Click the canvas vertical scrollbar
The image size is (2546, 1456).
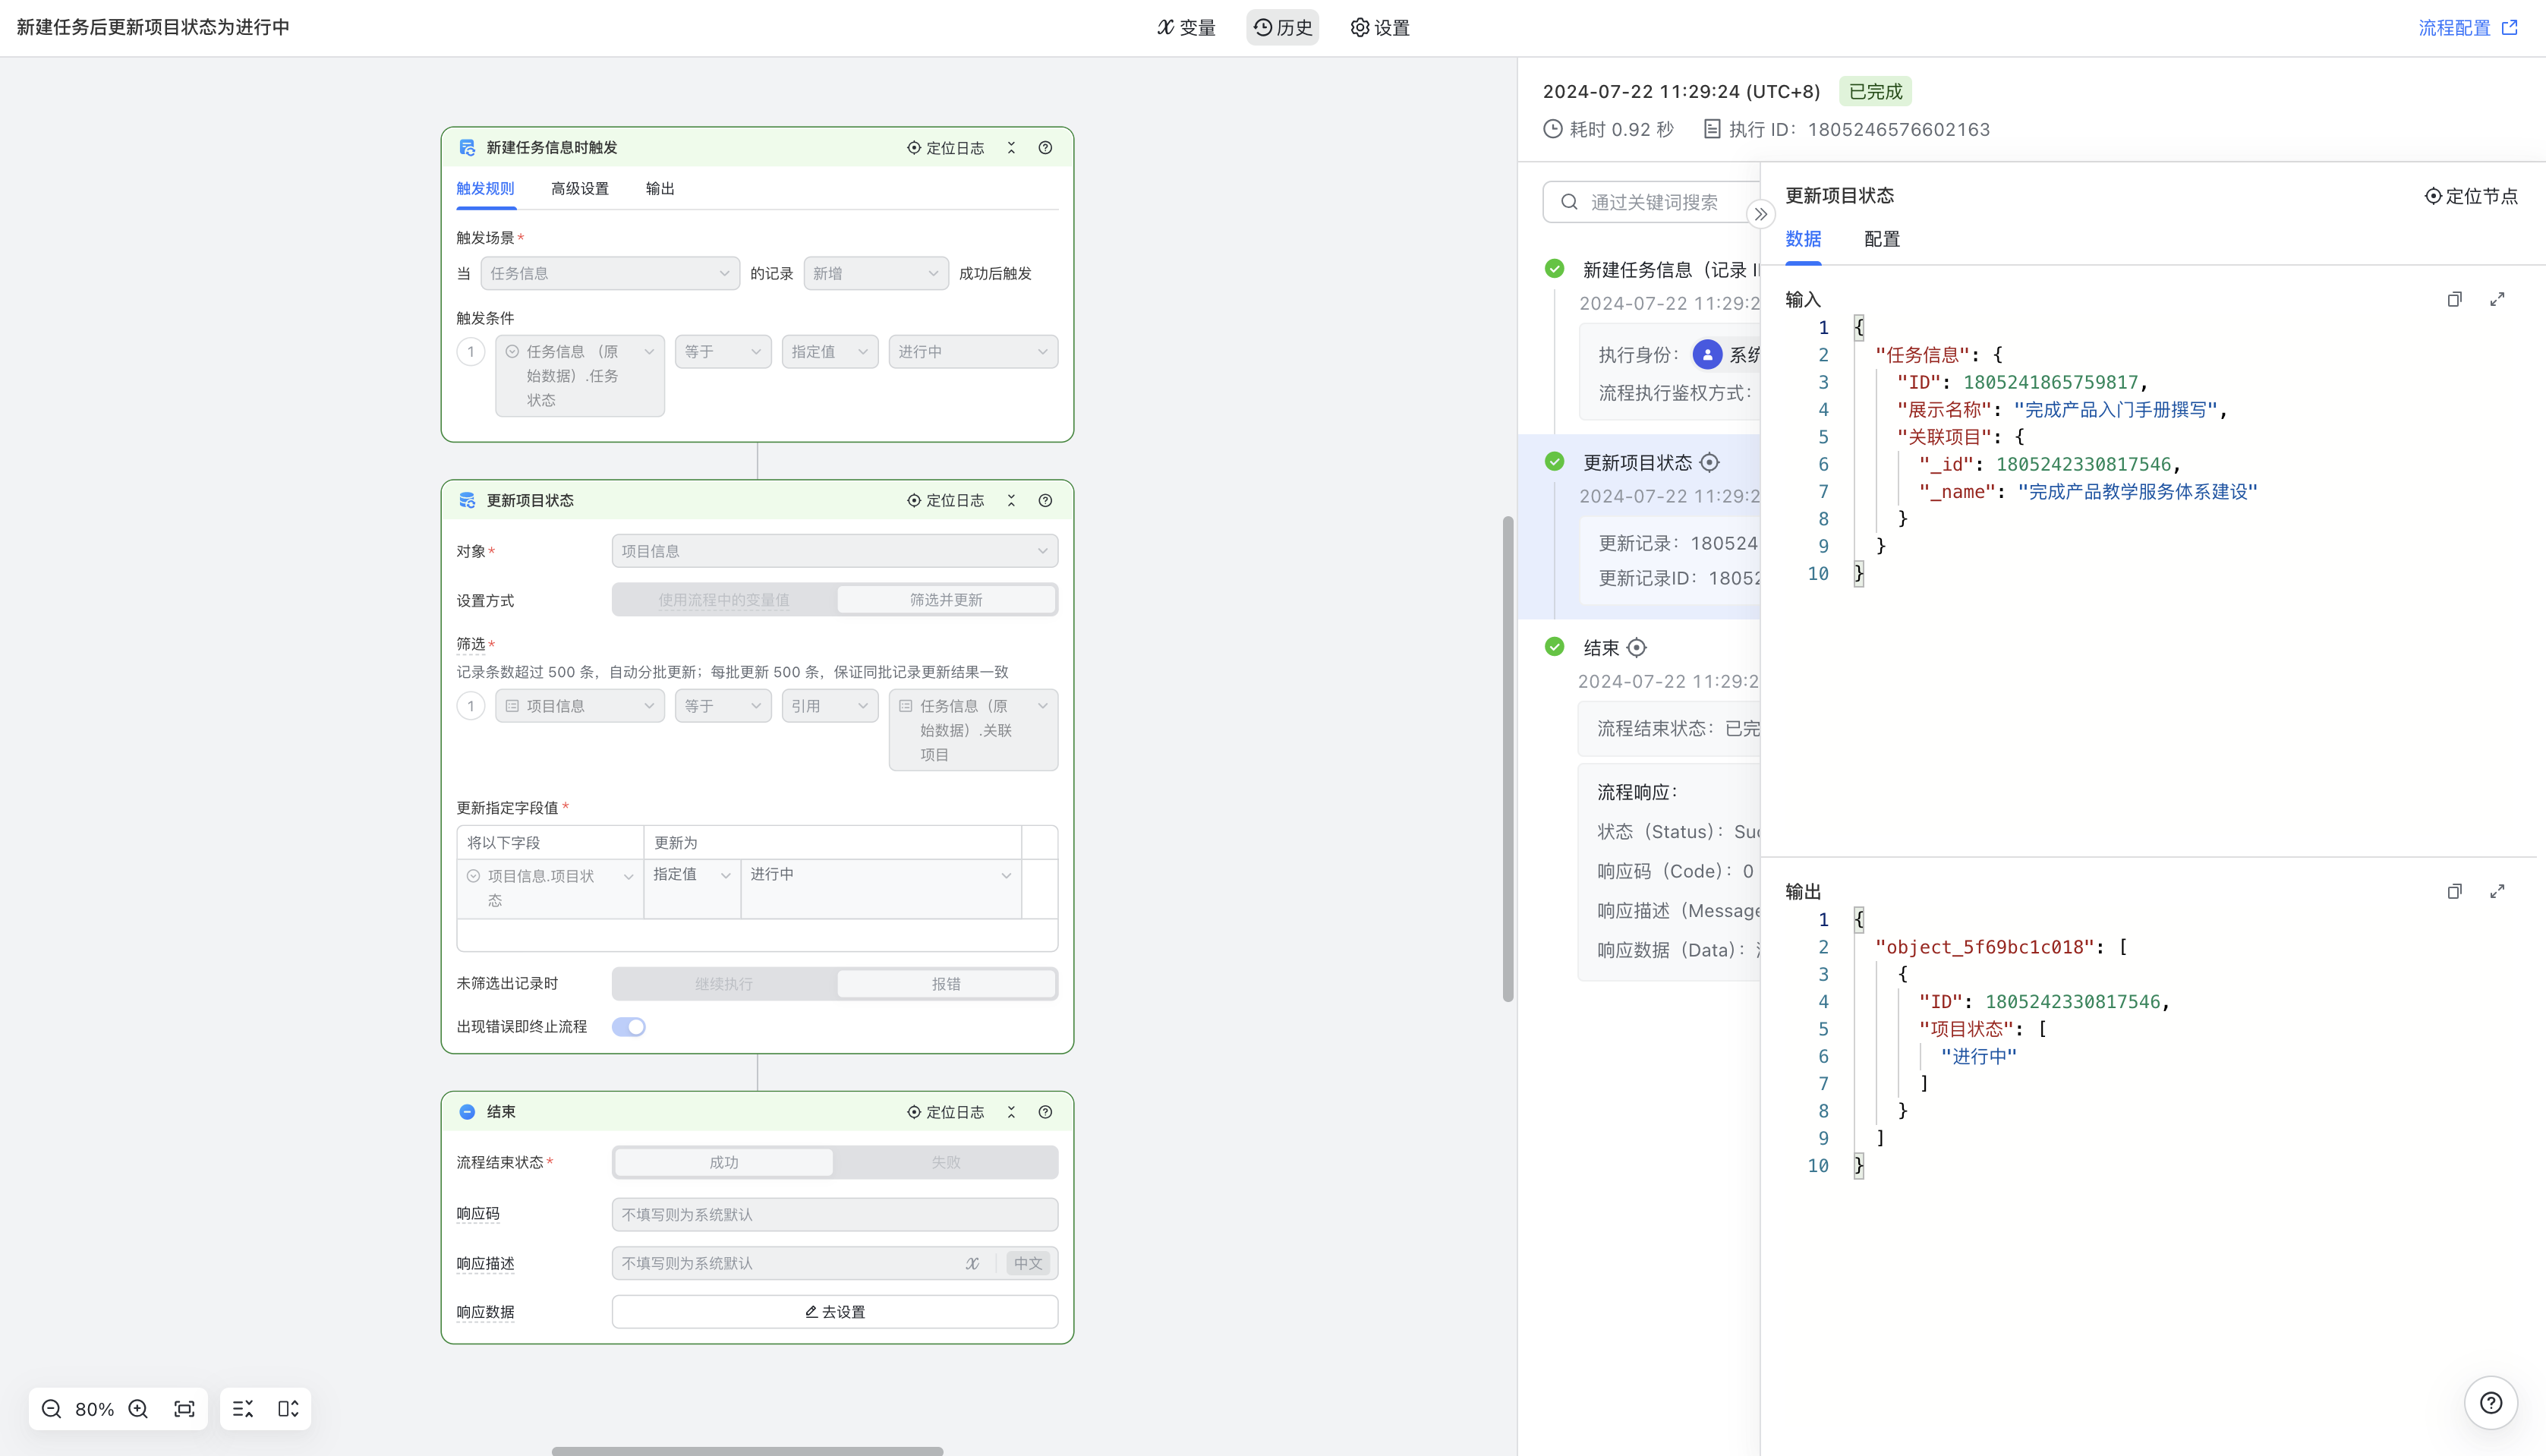pos(1508,758)
